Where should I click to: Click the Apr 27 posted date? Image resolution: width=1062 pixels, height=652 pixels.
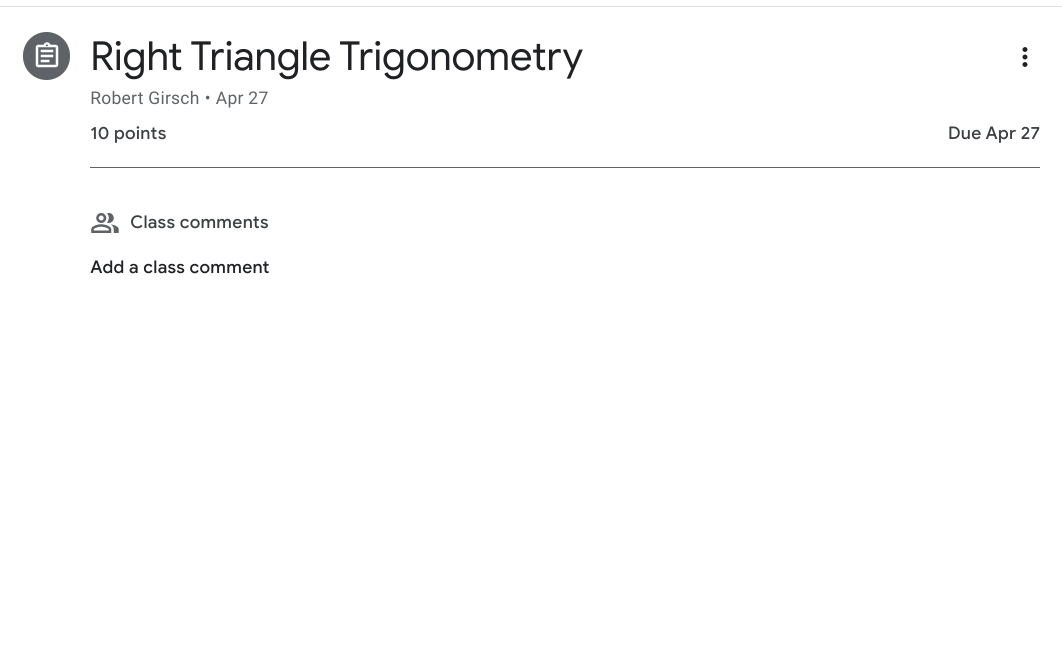242,98
